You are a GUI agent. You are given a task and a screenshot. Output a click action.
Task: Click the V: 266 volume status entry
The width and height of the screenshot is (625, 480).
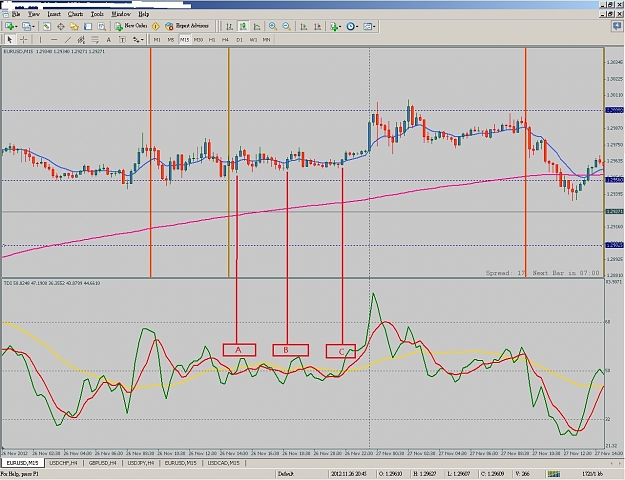(x=523, y=474)
